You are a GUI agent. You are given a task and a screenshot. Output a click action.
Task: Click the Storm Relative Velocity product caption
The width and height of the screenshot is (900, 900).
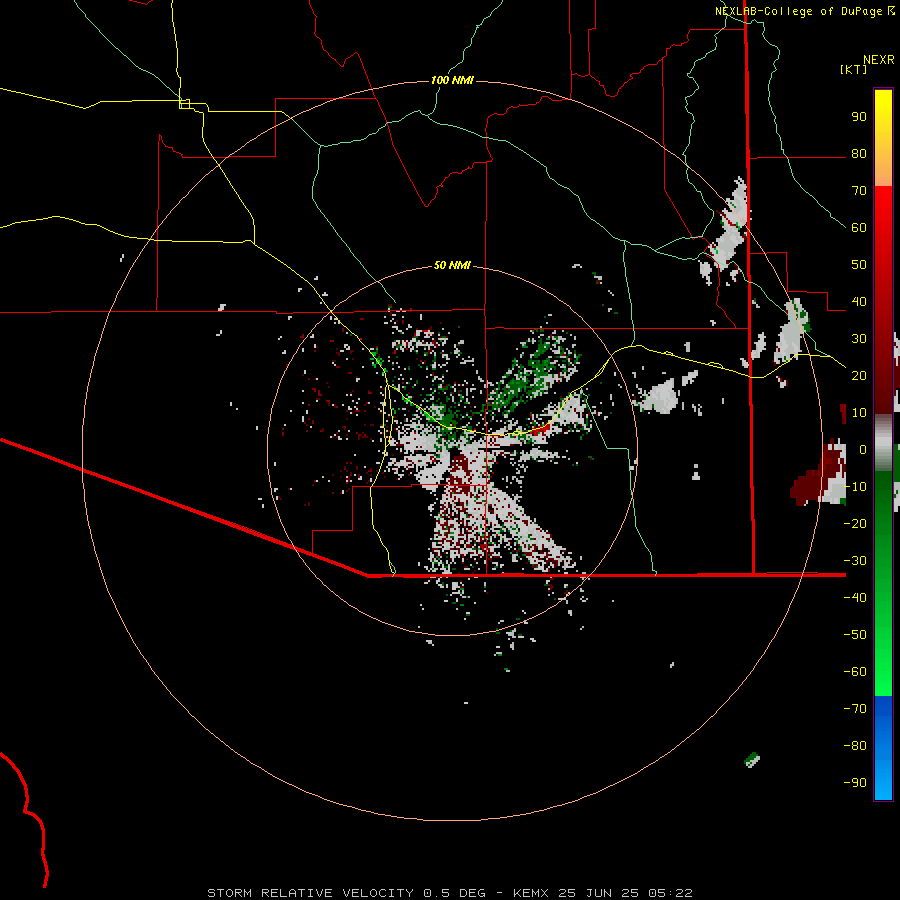tap(449, 893)
